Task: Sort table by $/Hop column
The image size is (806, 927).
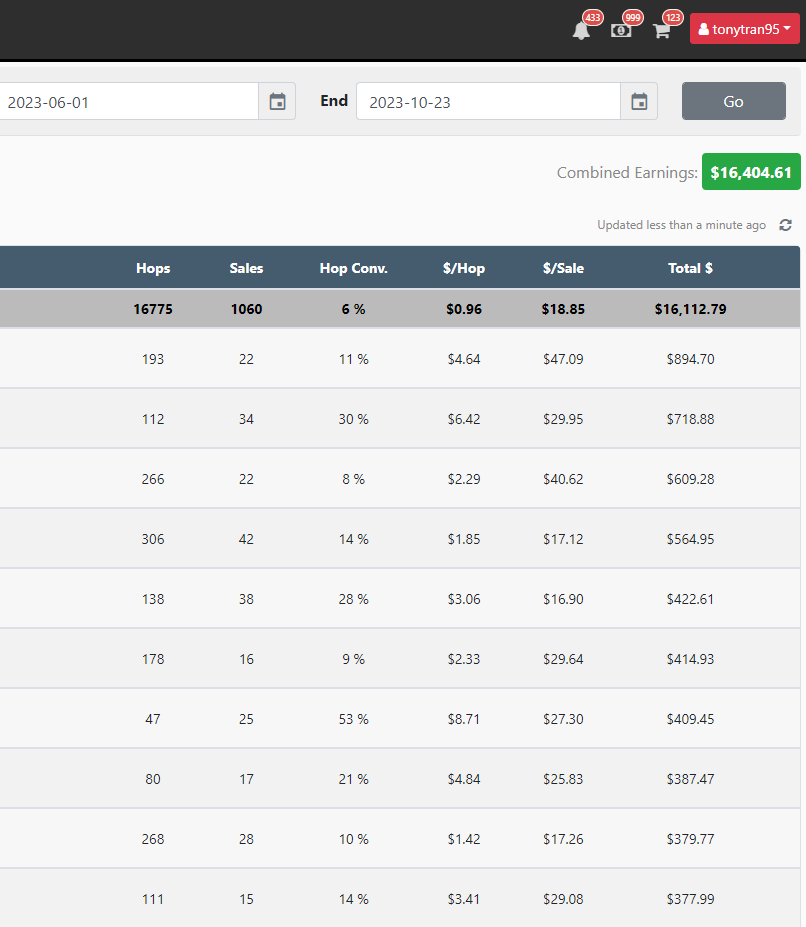Action: click(x=464, y=268)
